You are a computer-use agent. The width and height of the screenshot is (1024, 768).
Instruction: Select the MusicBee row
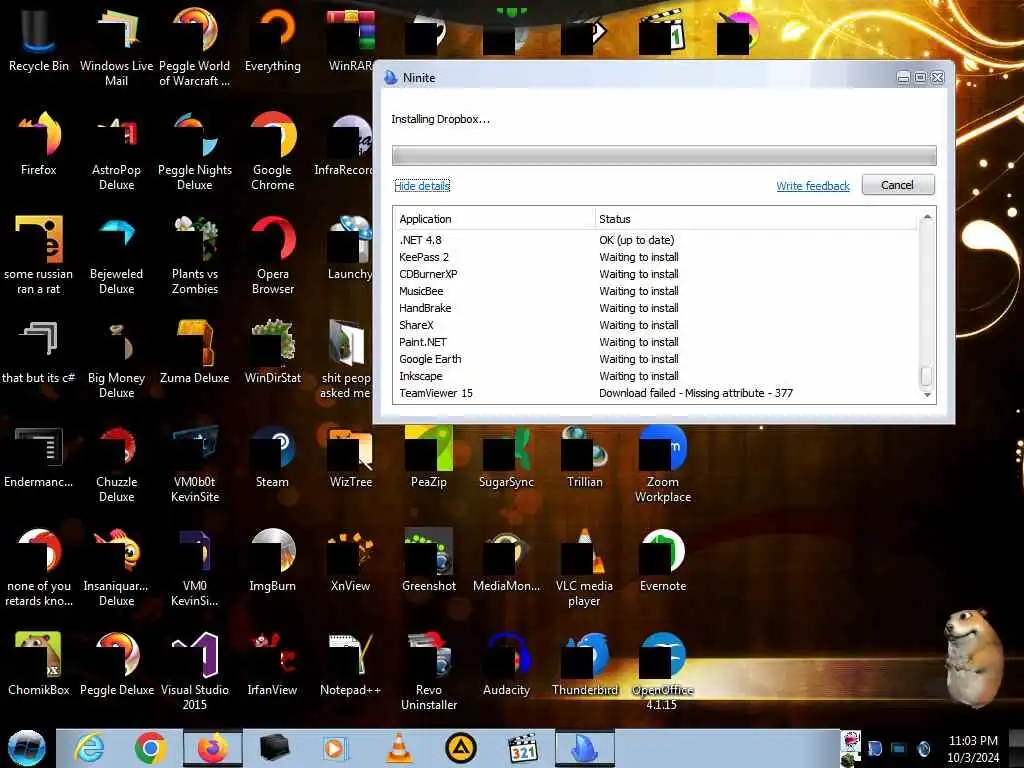(656, 291)
